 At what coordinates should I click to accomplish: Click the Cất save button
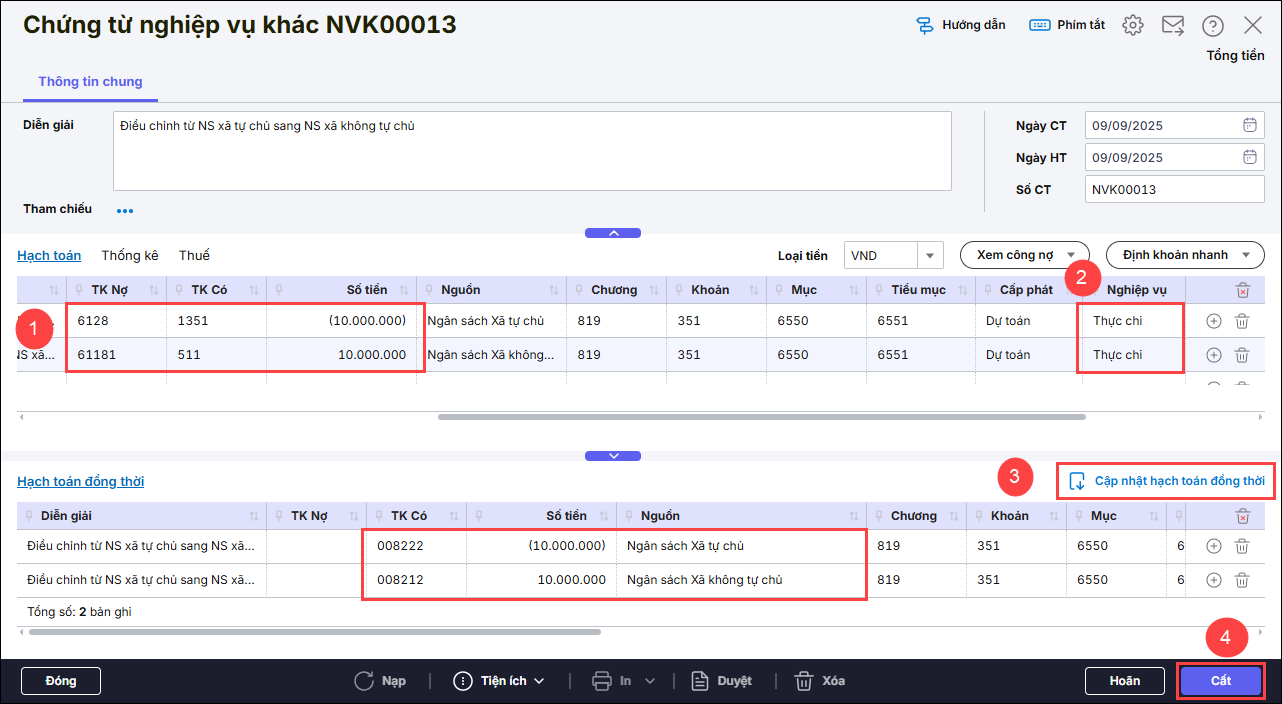pyautogui.click(x=1221, y=681)
